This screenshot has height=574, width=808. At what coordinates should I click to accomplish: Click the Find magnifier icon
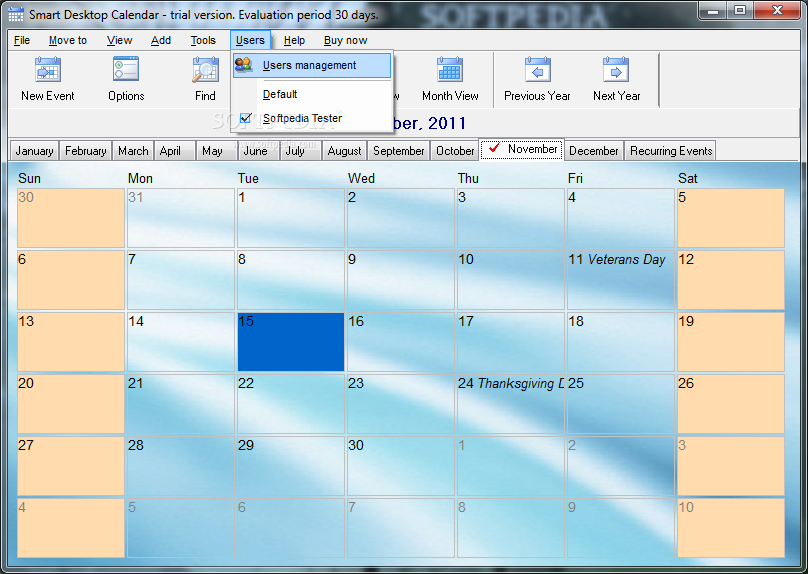205,70
